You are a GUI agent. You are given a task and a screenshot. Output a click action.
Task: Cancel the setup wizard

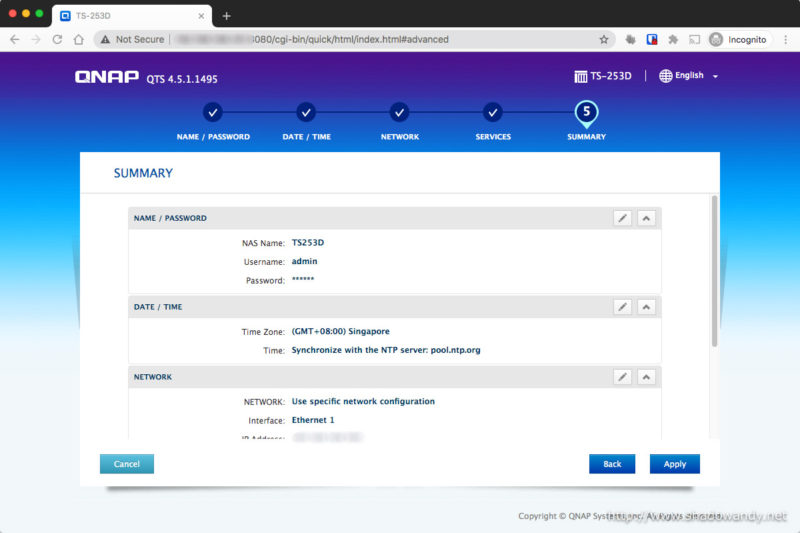click(127, 464)
